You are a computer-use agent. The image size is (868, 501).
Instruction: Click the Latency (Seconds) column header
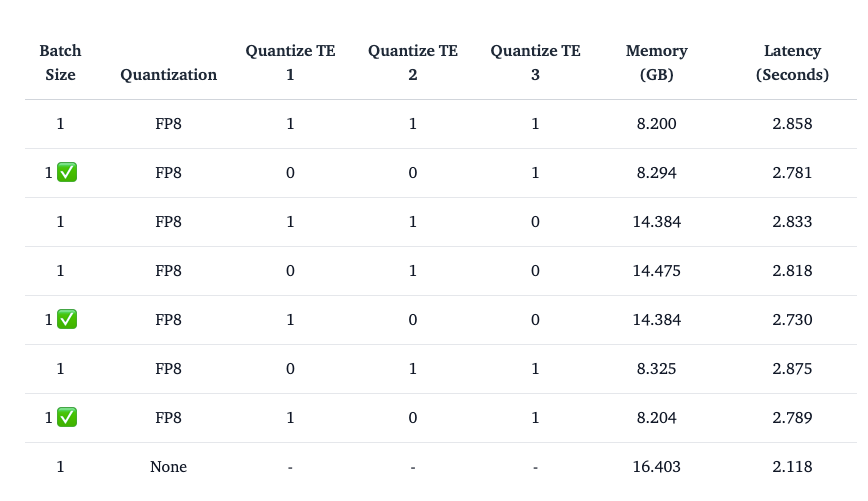pyautogui.click(x=792, y=62)
